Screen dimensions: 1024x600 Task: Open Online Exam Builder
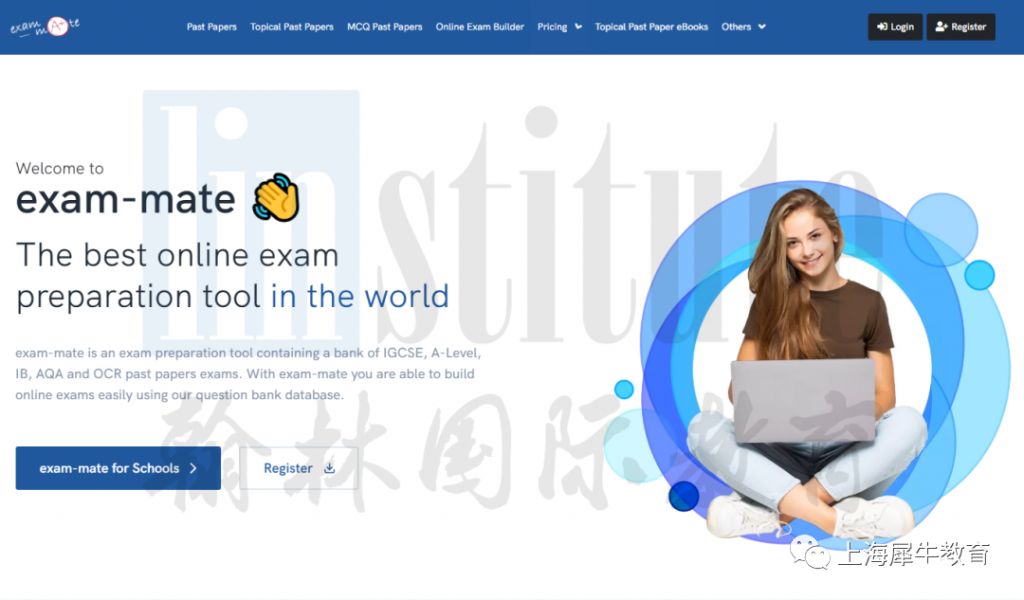pyautogui.click(x=480, y=27)
